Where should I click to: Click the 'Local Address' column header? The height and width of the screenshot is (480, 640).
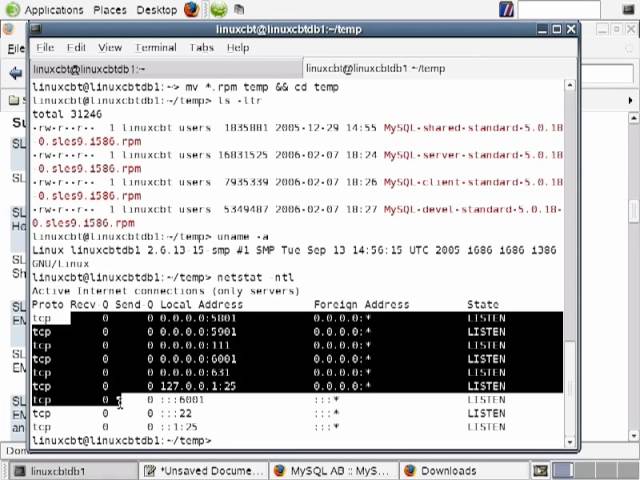pyautogui.click(x=201, y=304)
